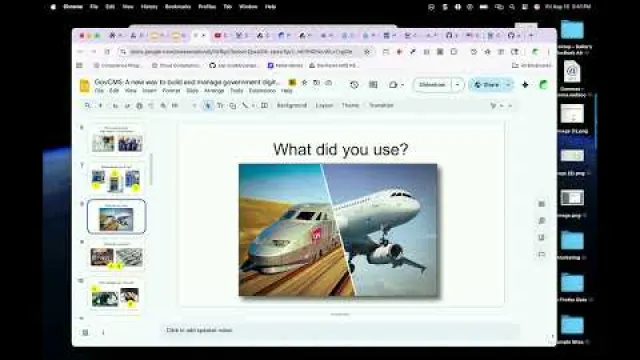640x360 pixels.
Task: Select the text box tool
Action: pos(220,105)
